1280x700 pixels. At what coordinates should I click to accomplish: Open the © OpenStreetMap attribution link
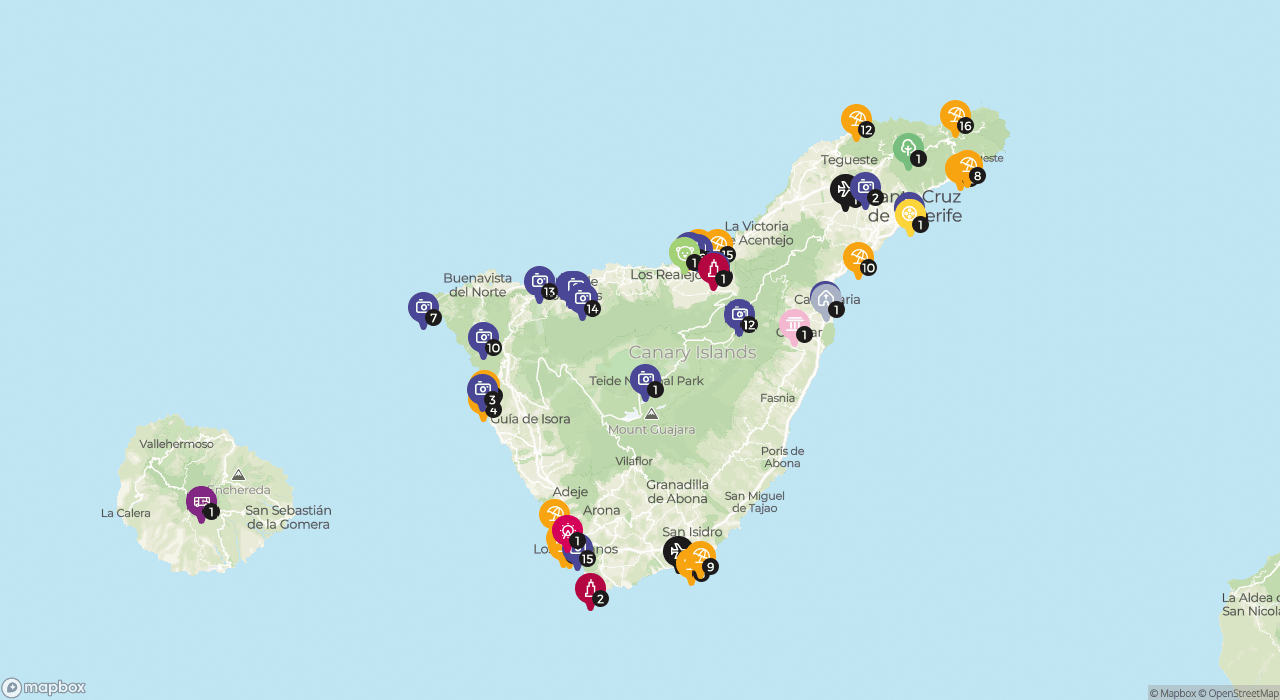[1242, 693]
